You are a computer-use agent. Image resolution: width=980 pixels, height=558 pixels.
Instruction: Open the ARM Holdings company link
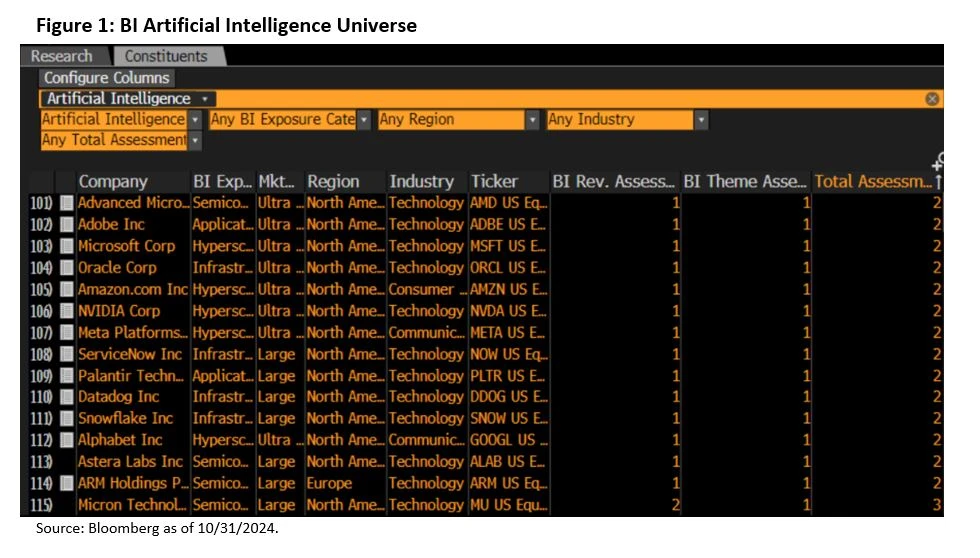pos(132,484)
